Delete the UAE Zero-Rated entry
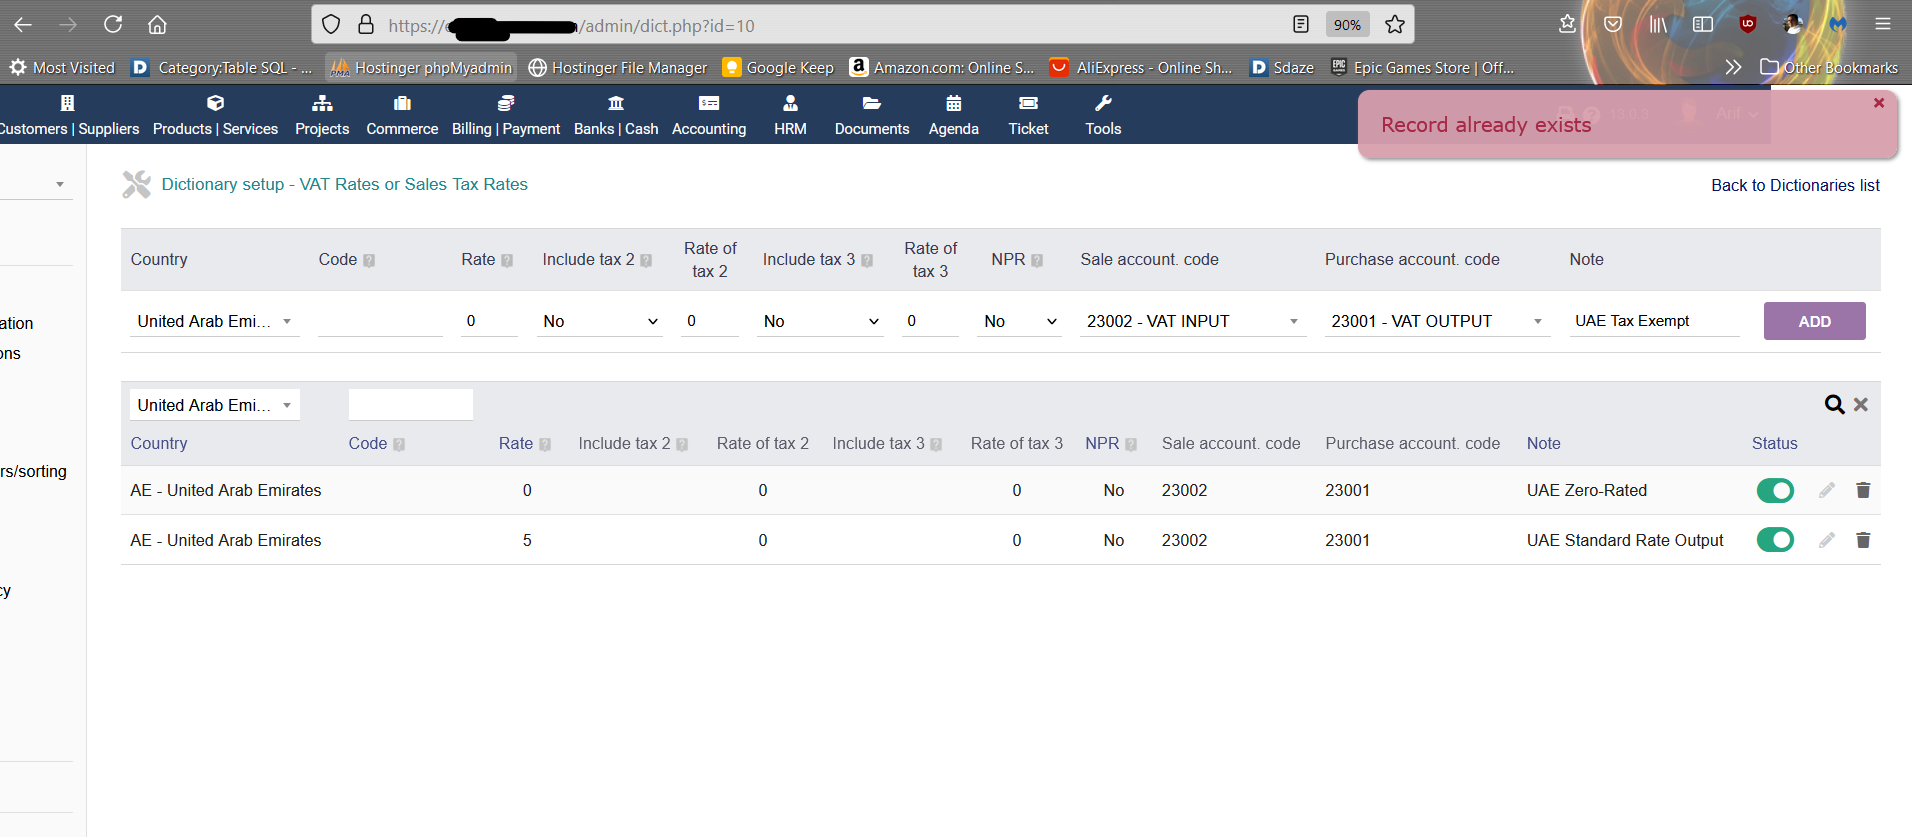This screenshot has height=837, width=1912. pos(1863,490)
